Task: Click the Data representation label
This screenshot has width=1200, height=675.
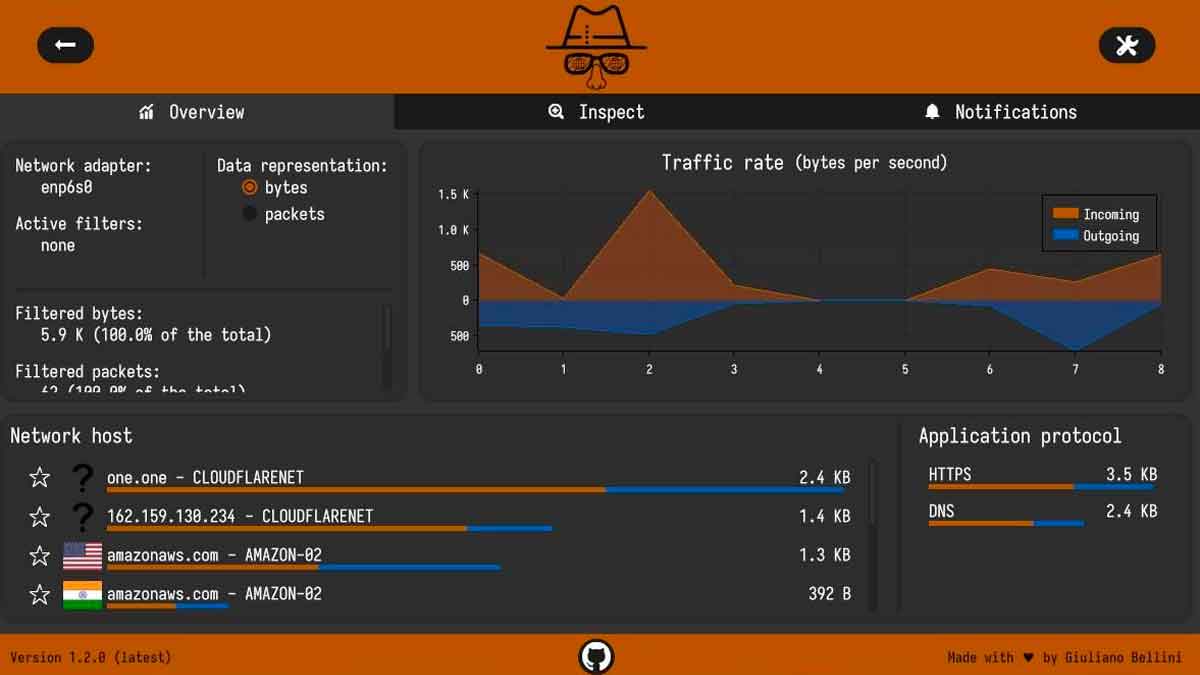Action: (x=302, y=166)
